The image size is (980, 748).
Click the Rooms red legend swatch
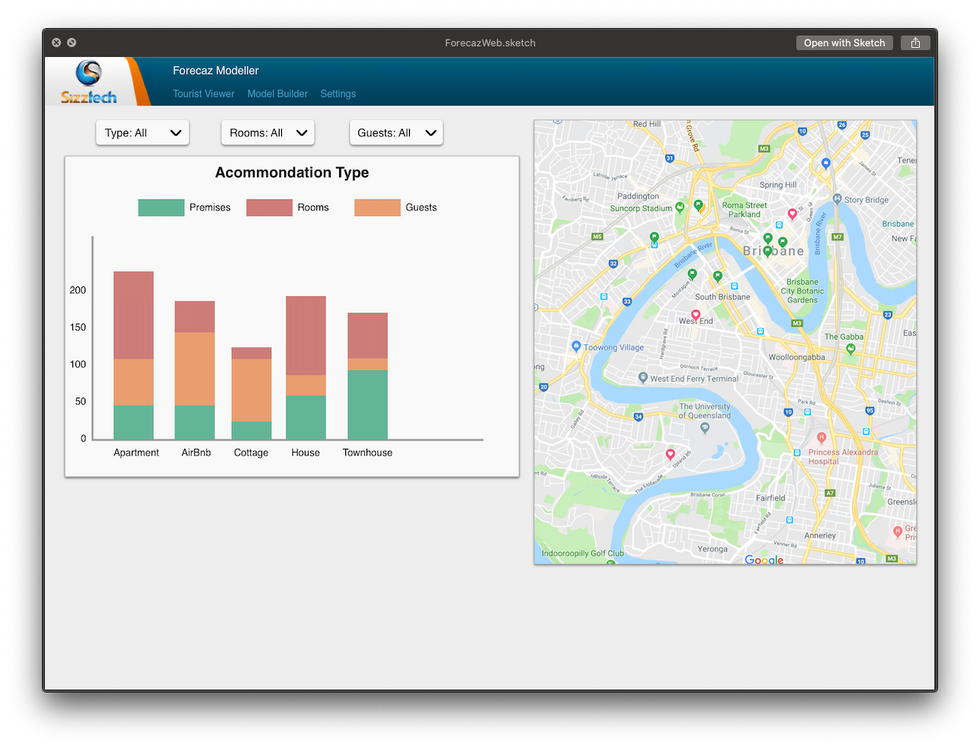tap(269, 207)
